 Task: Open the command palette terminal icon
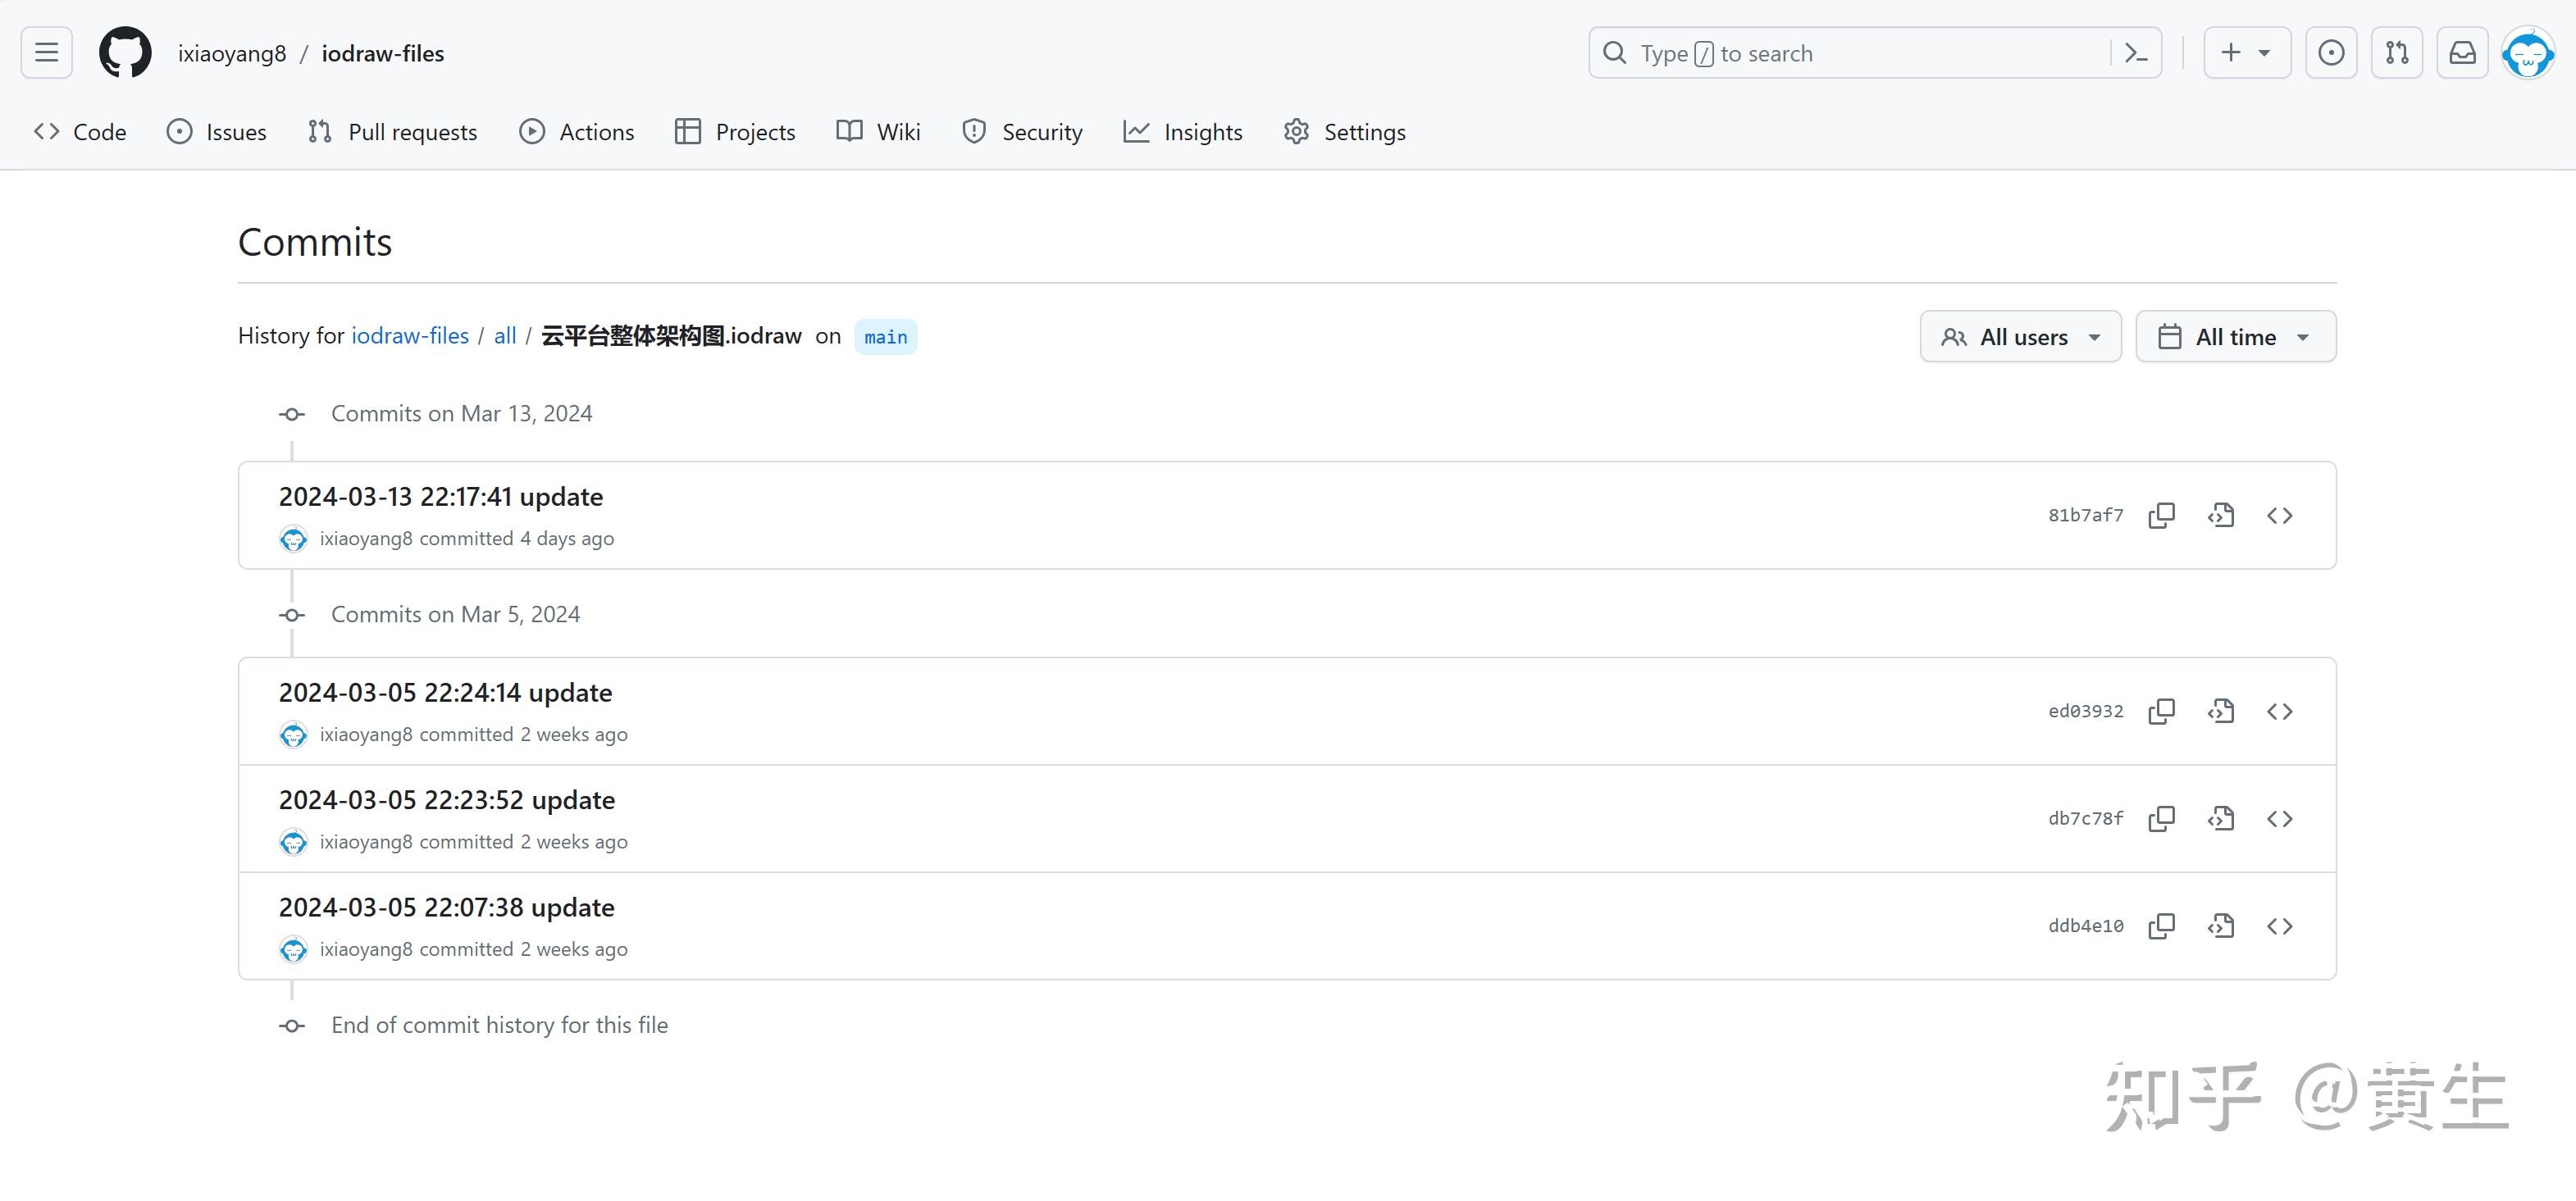point(2136,52)
